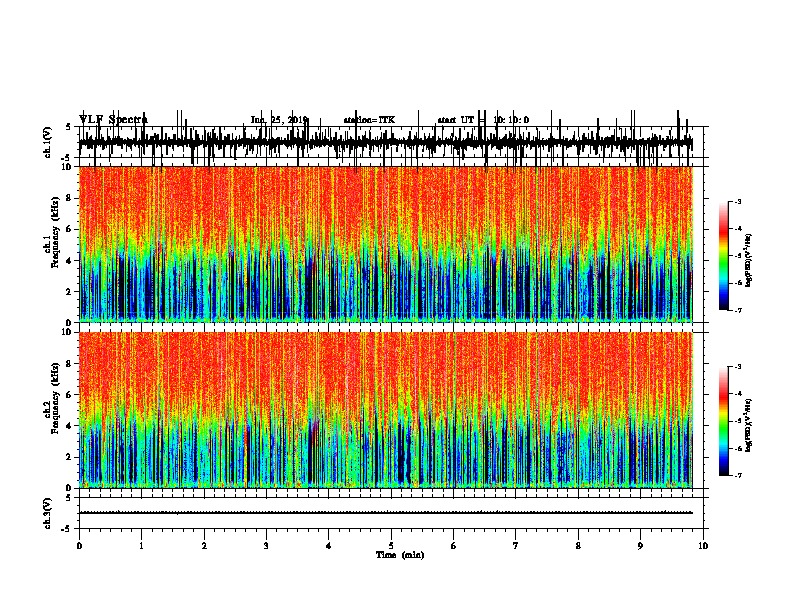Click the '-3' label on ch.1 colorbar
The width and height of the screenshot is (792, 612).
click(738, 202)
